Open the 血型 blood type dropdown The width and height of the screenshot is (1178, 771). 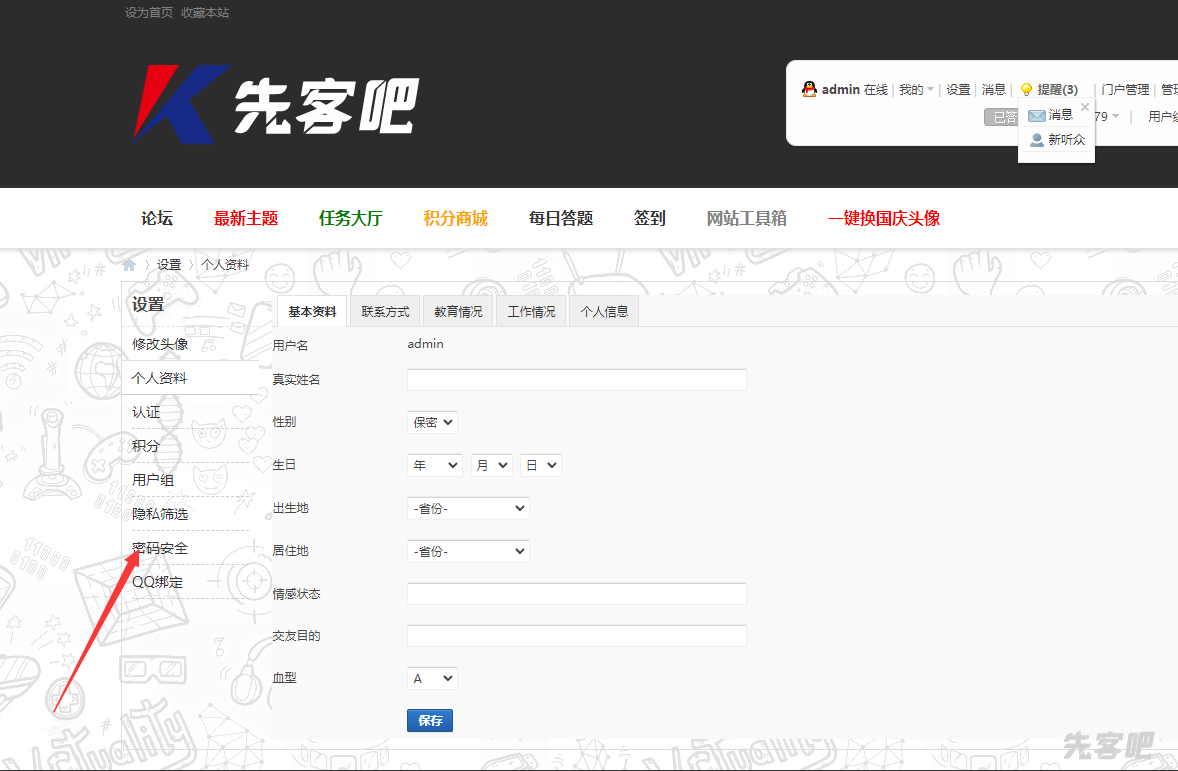[x=432, y=678]
